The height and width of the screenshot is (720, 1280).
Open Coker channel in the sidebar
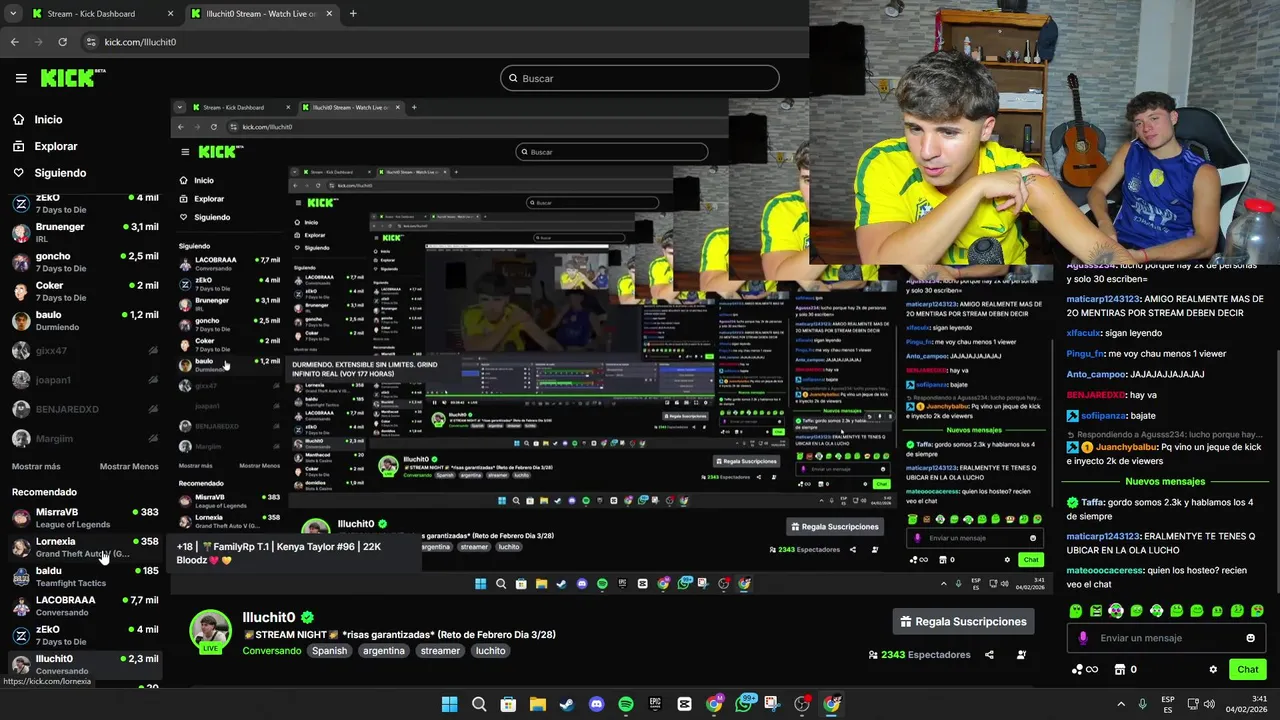coord(84,291)
